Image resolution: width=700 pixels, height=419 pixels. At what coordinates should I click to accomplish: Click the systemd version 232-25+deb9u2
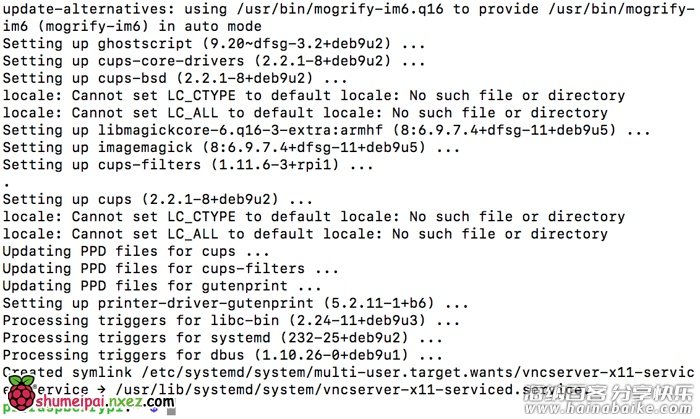(x=344, y=338)
